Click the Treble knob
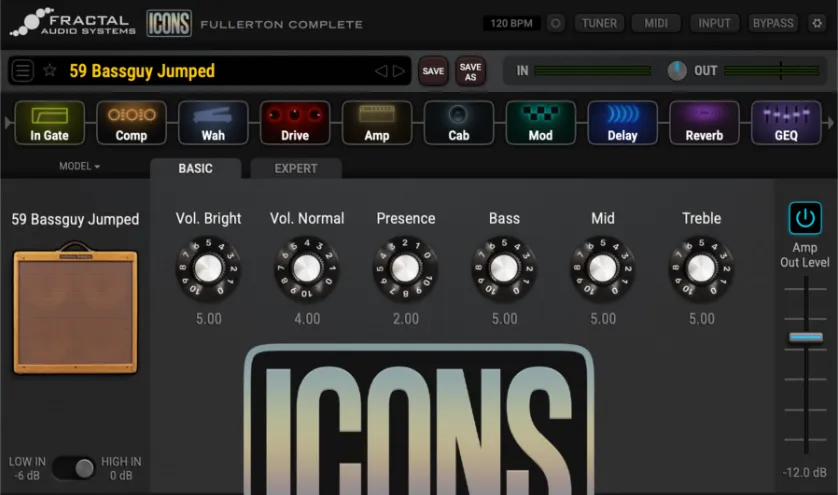The width and height of the screenshot is (838, 495). click(x=701, y=268)
